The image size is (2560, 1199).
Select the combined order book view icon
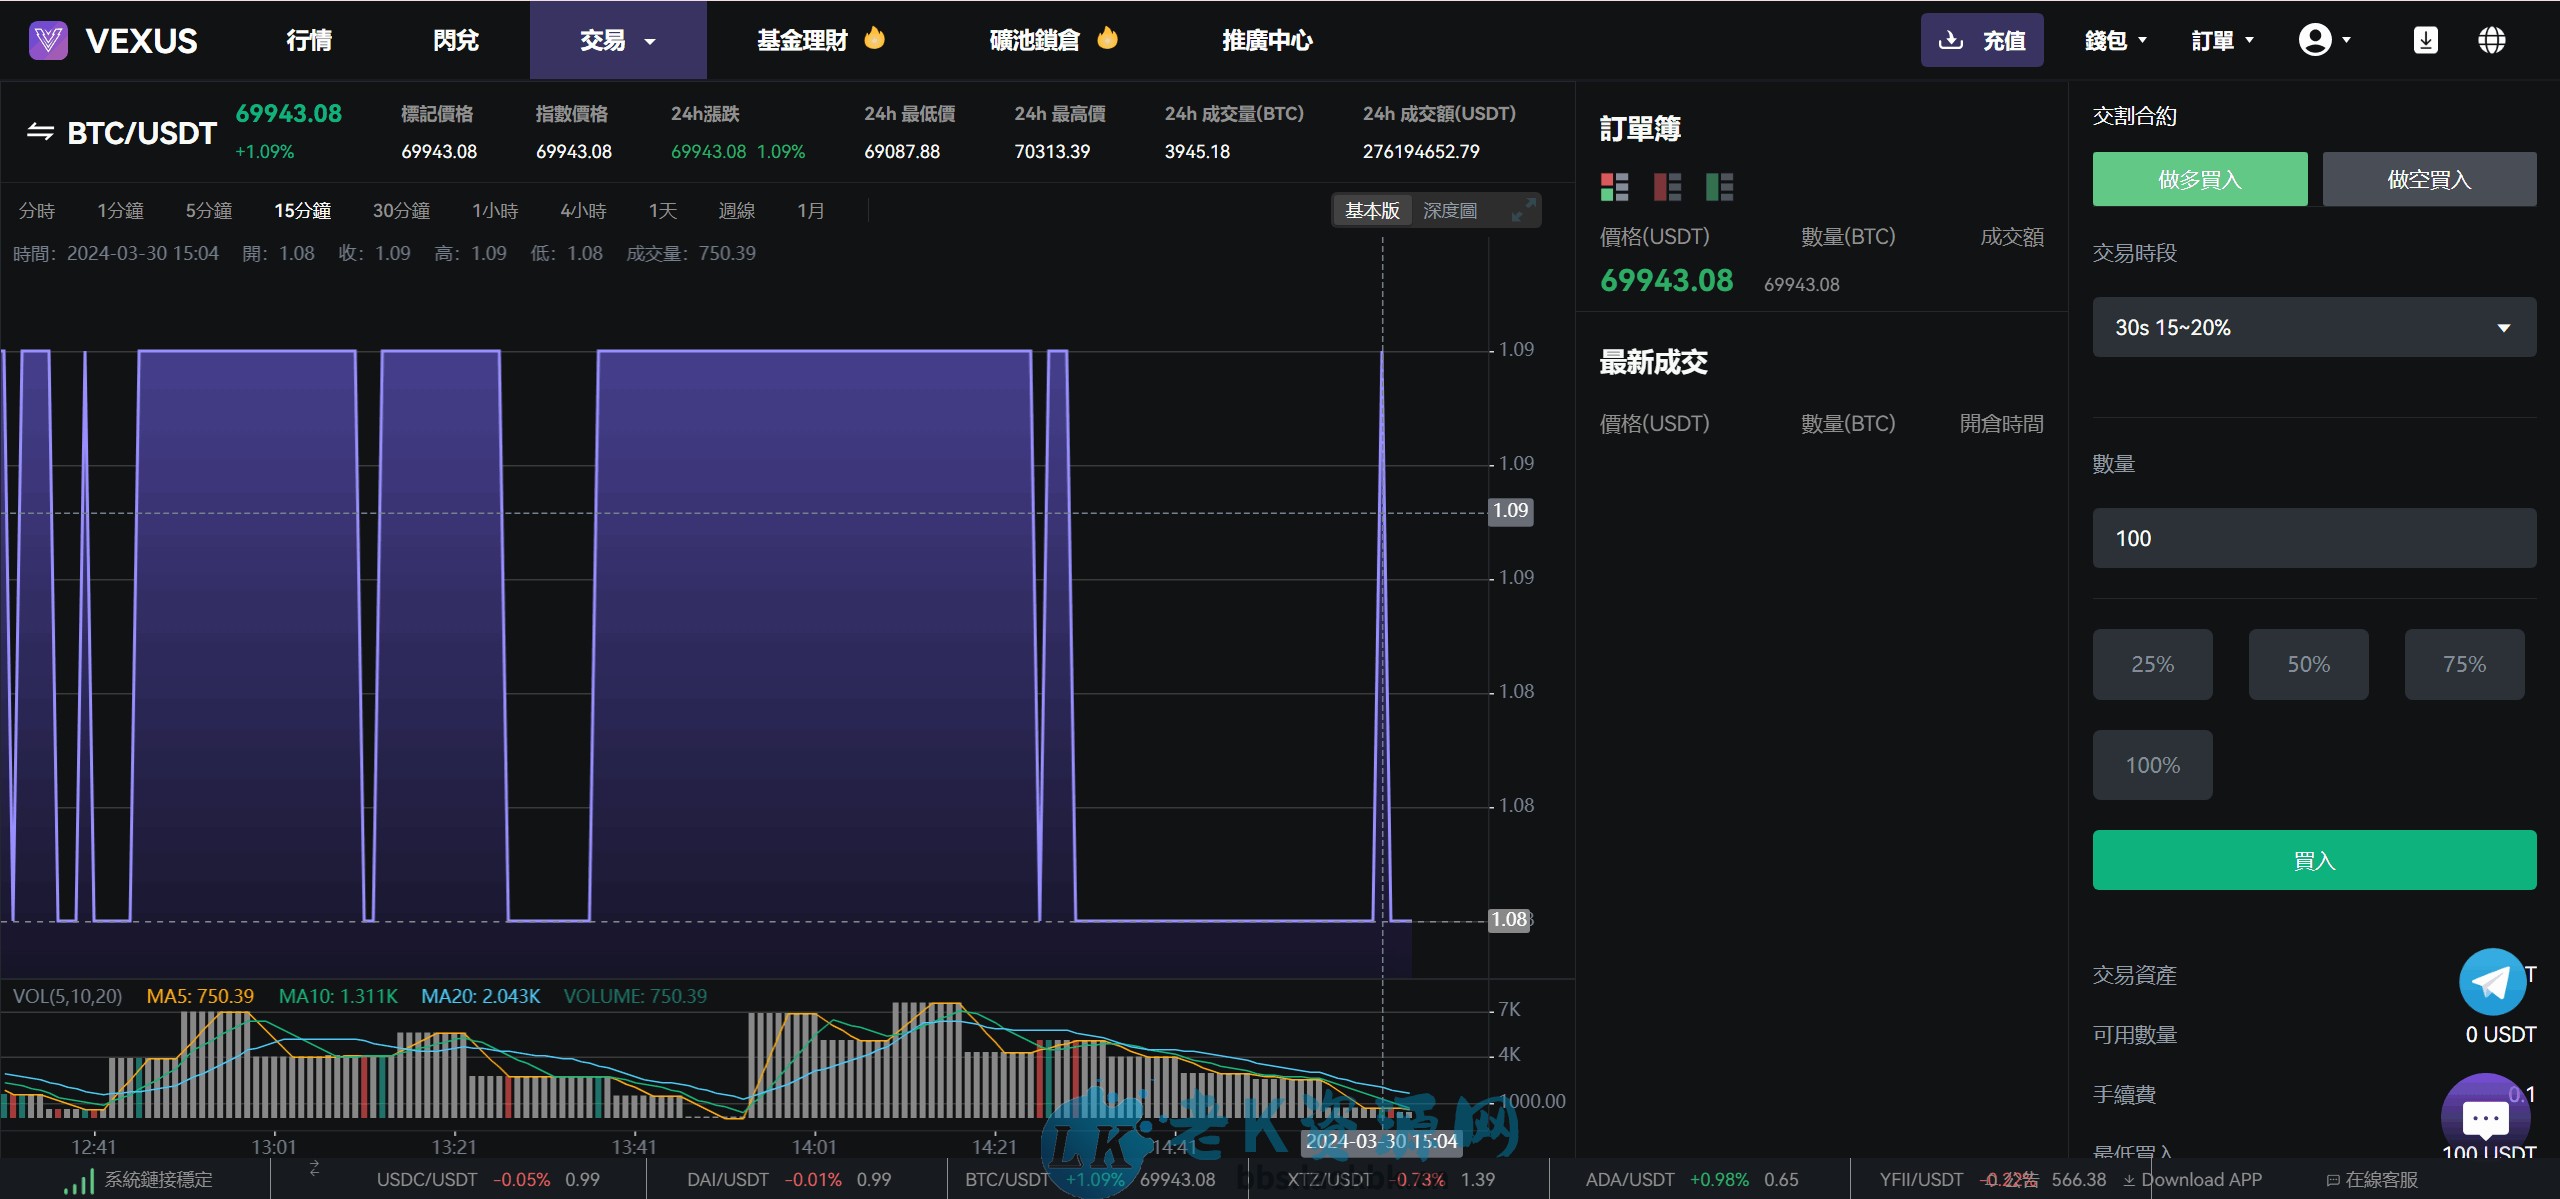pos(1614,186)
